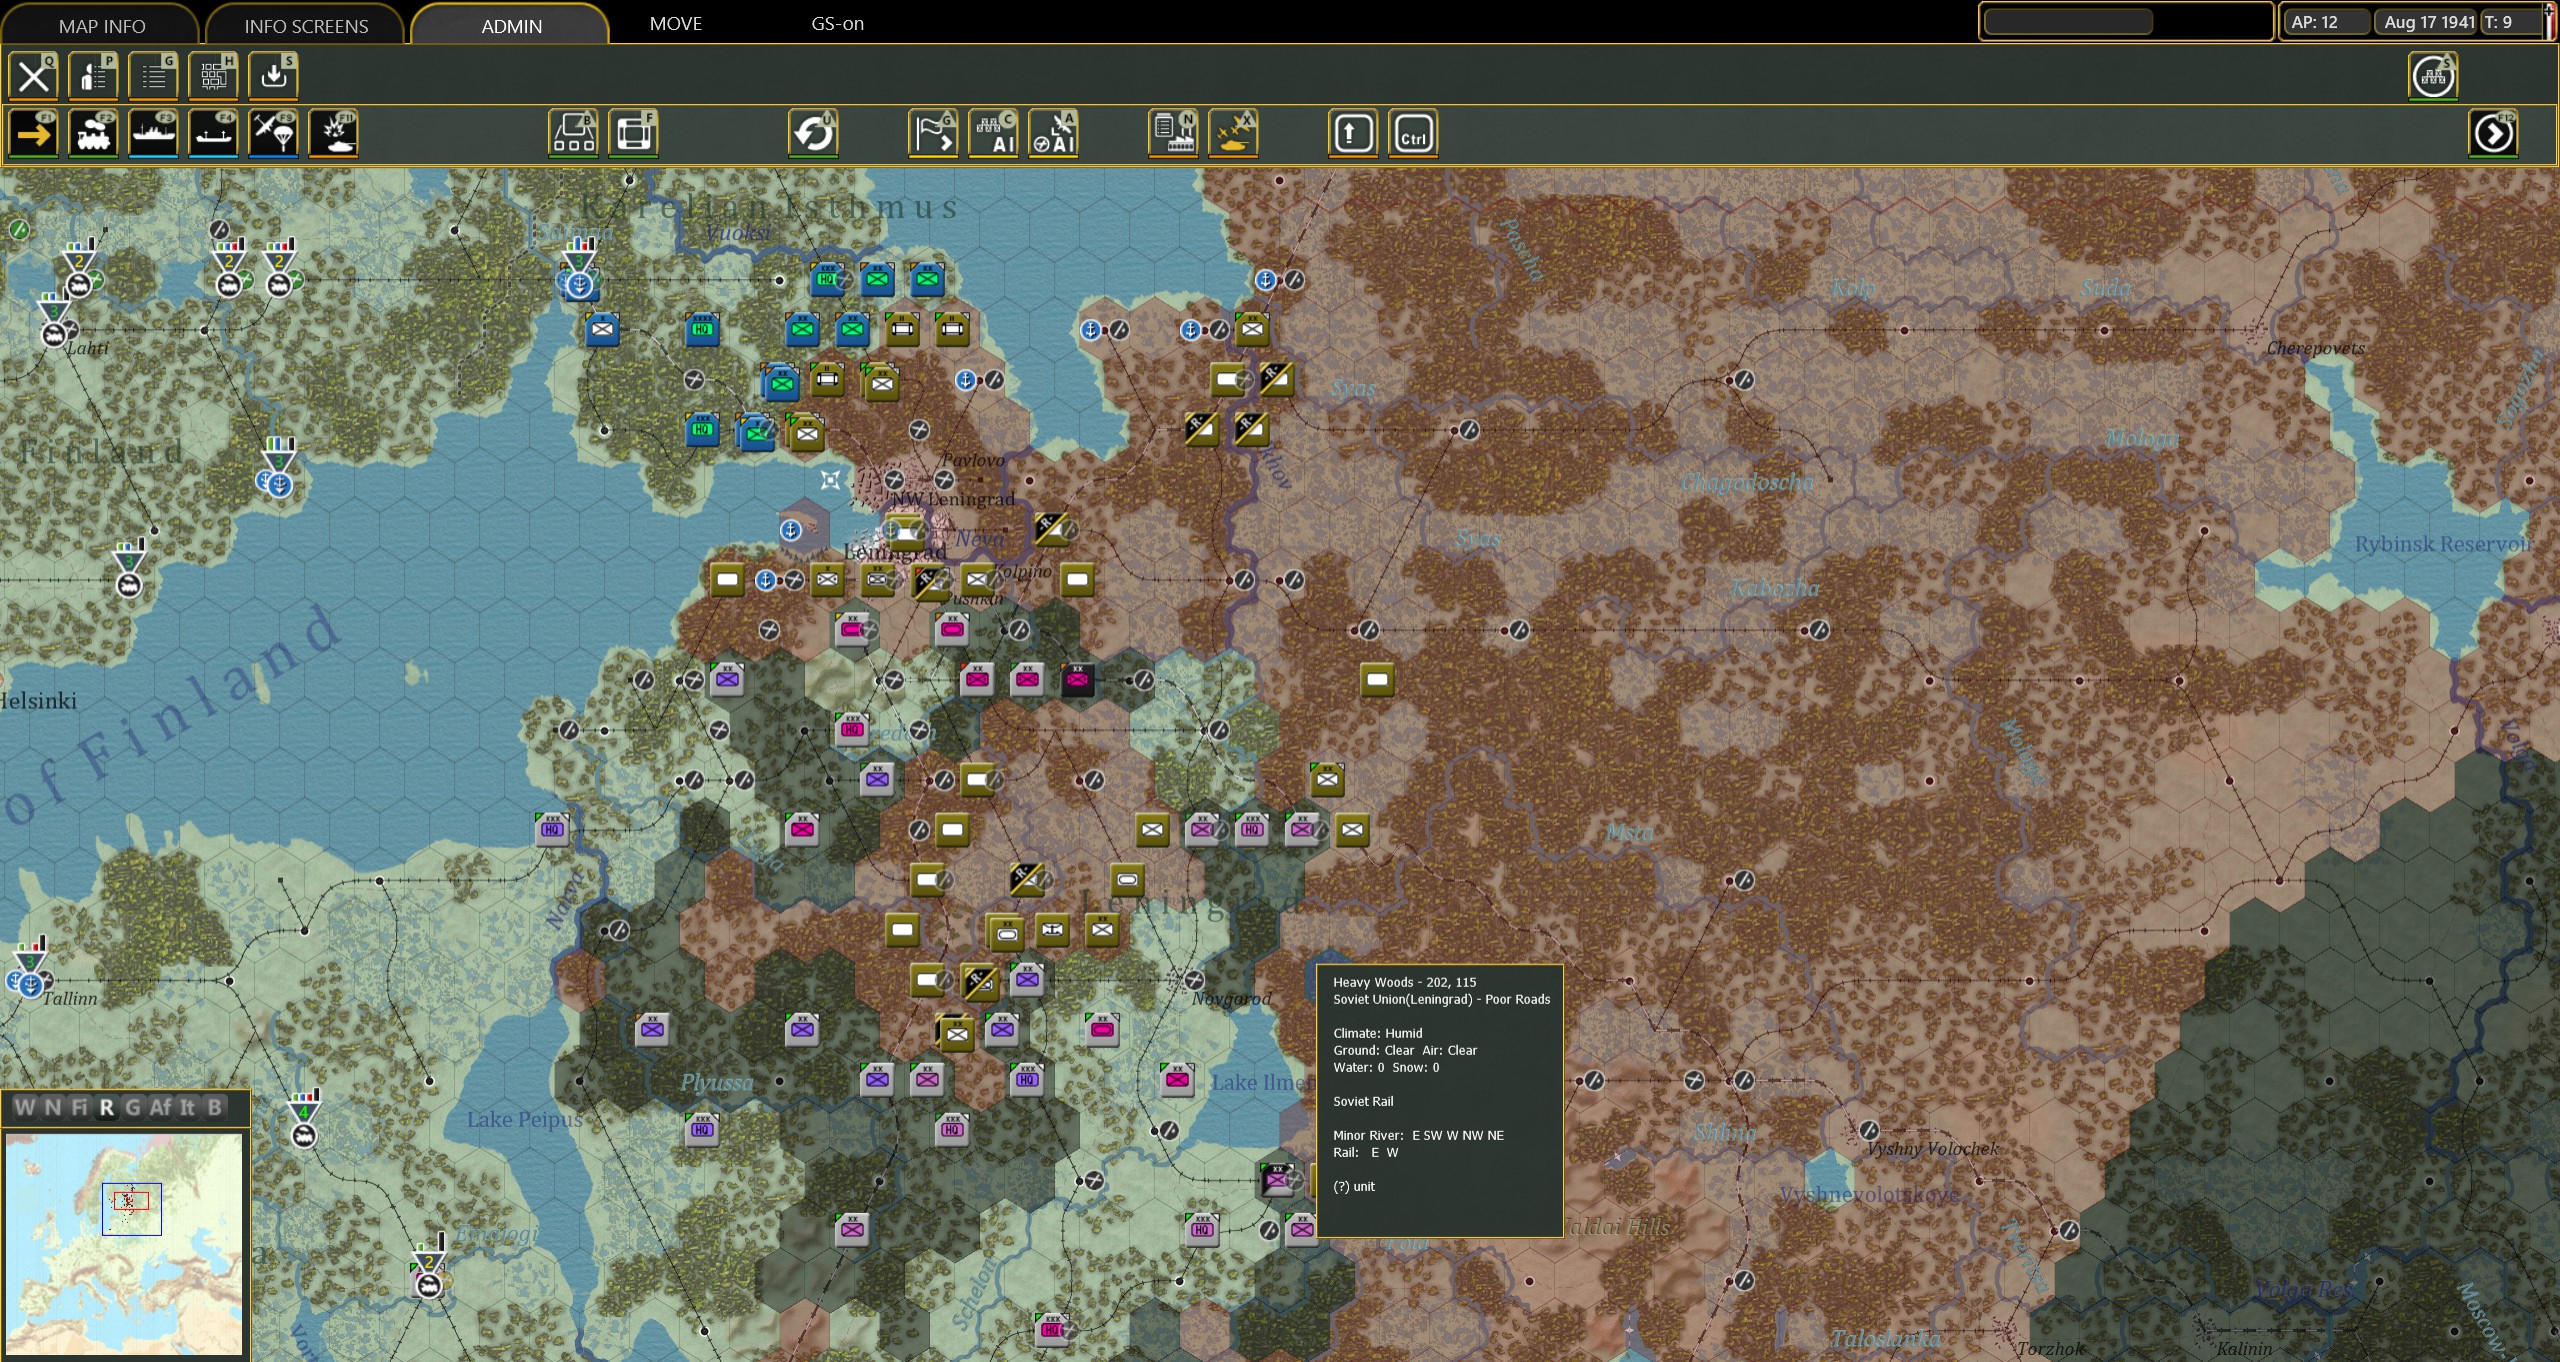Click the aircraft and tank icon (X)
This screenshot has height=1362, width=2560.
click(1233, 134)
